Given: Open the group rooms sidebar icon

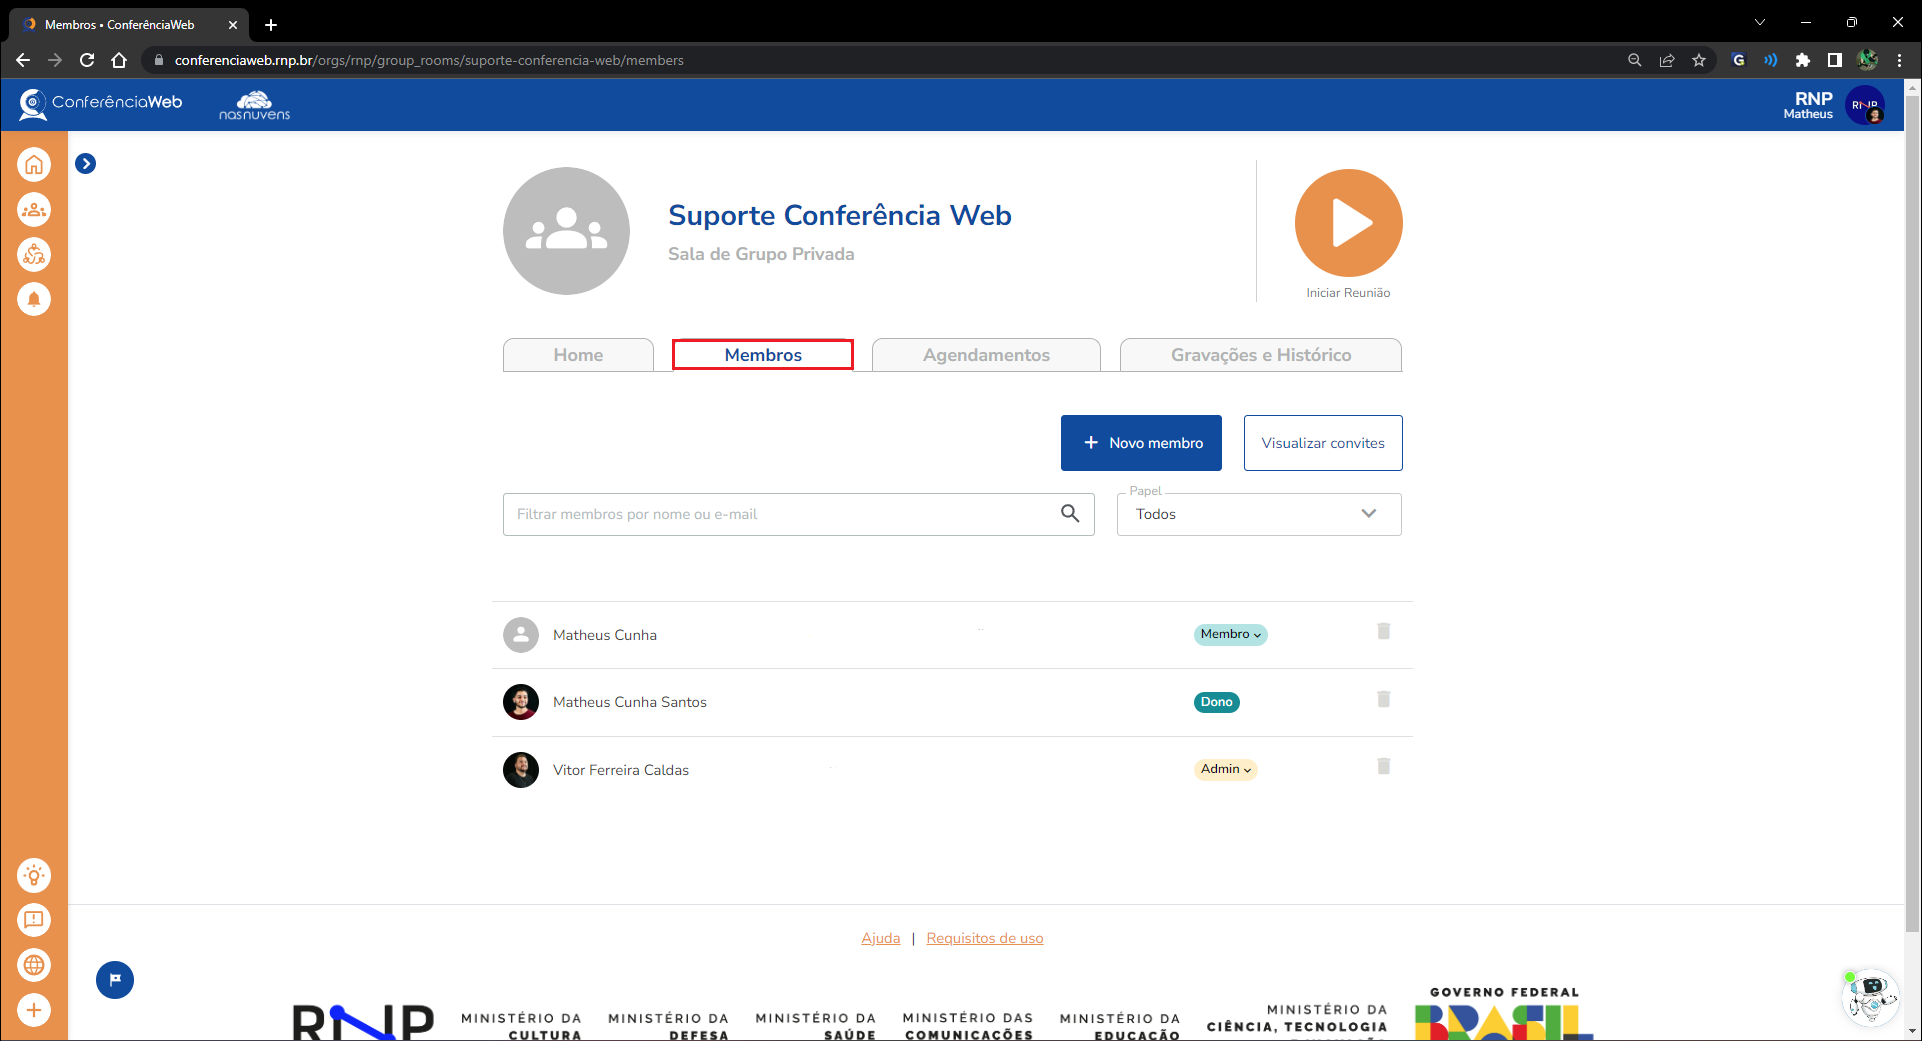Looking at the screenshot, I should click(x=34, y=210).
